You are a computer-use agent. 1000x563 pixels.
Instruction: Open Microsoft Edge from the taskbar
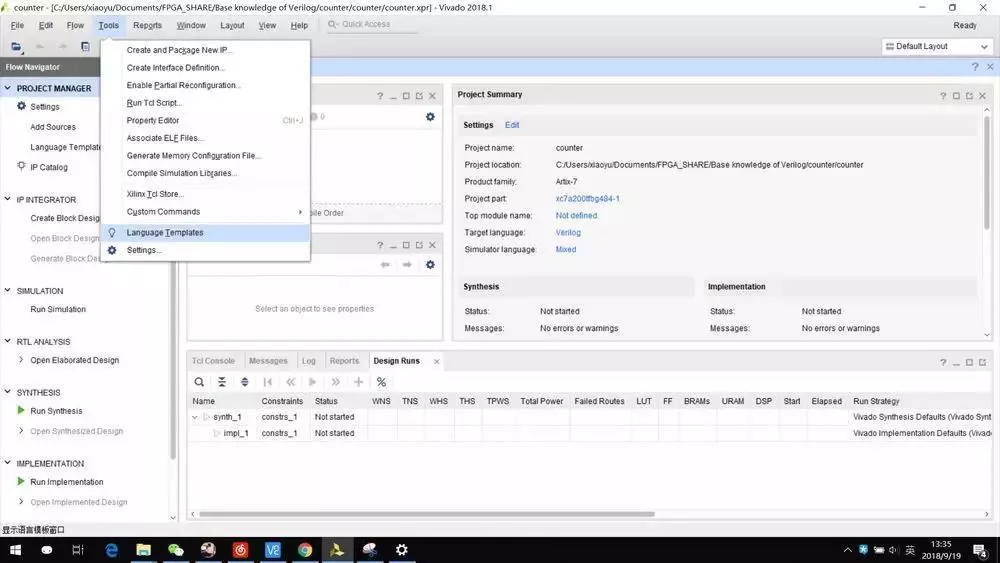[112, 550]
